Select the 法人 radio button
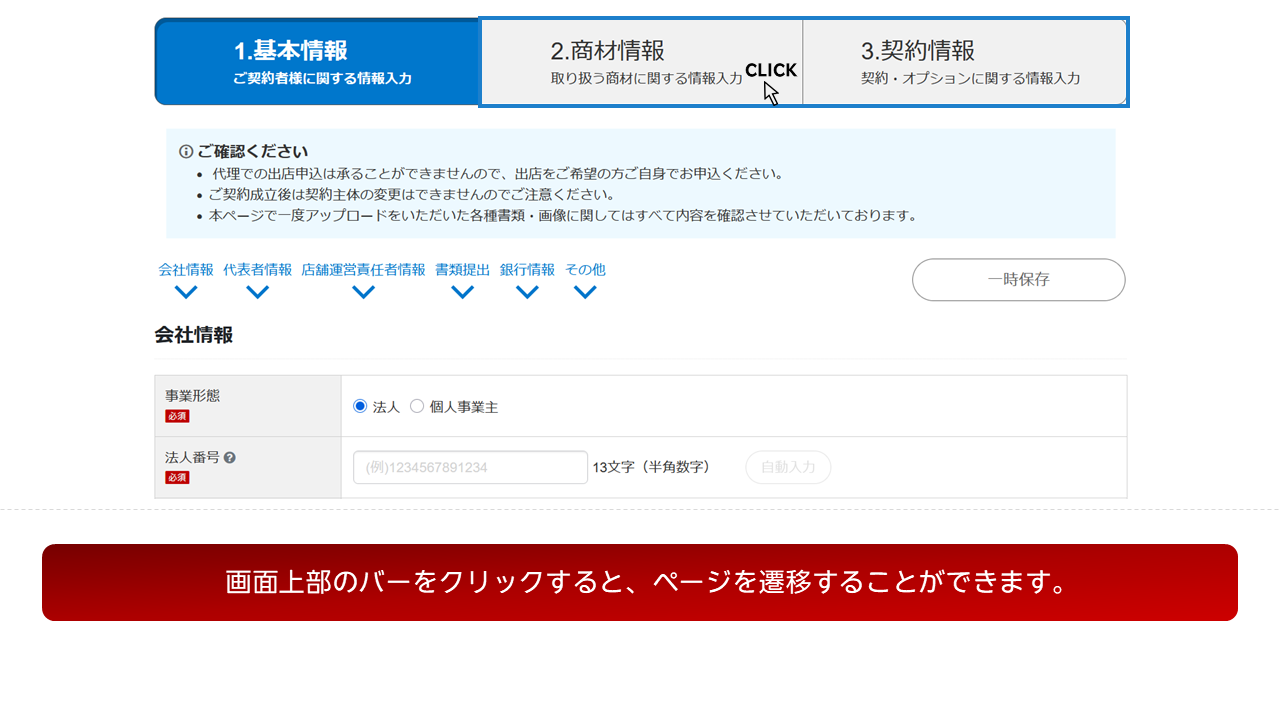 pos(360,406)
